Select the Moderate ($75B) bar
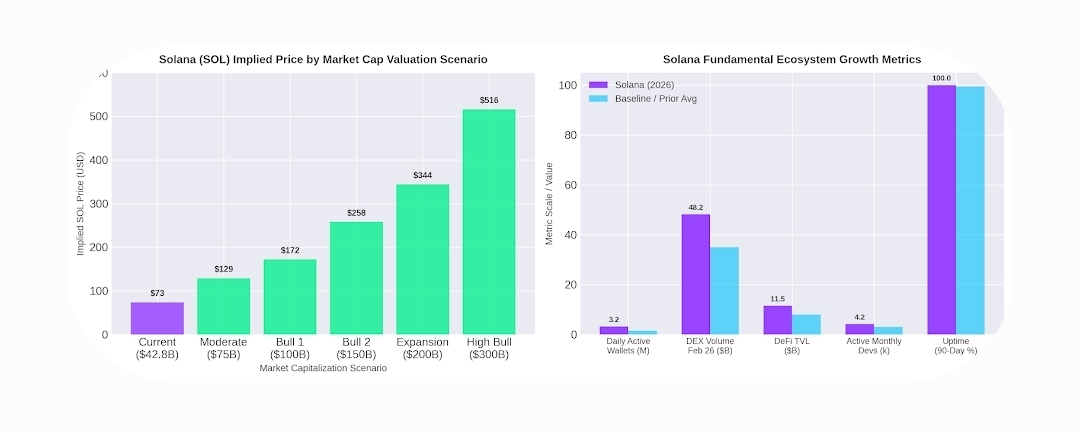The width and height of the screenshot is (1080, 431). (224, 306)
